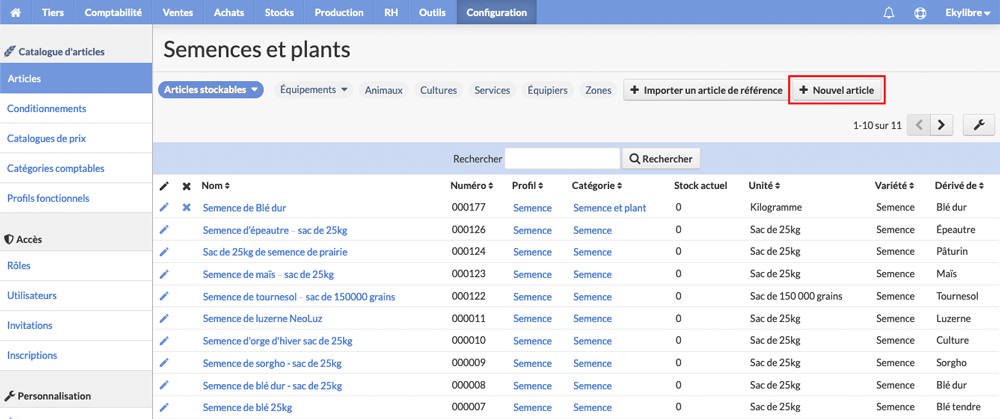Open Achats menu
The image size is (1000, 419).
pos(230,12)
